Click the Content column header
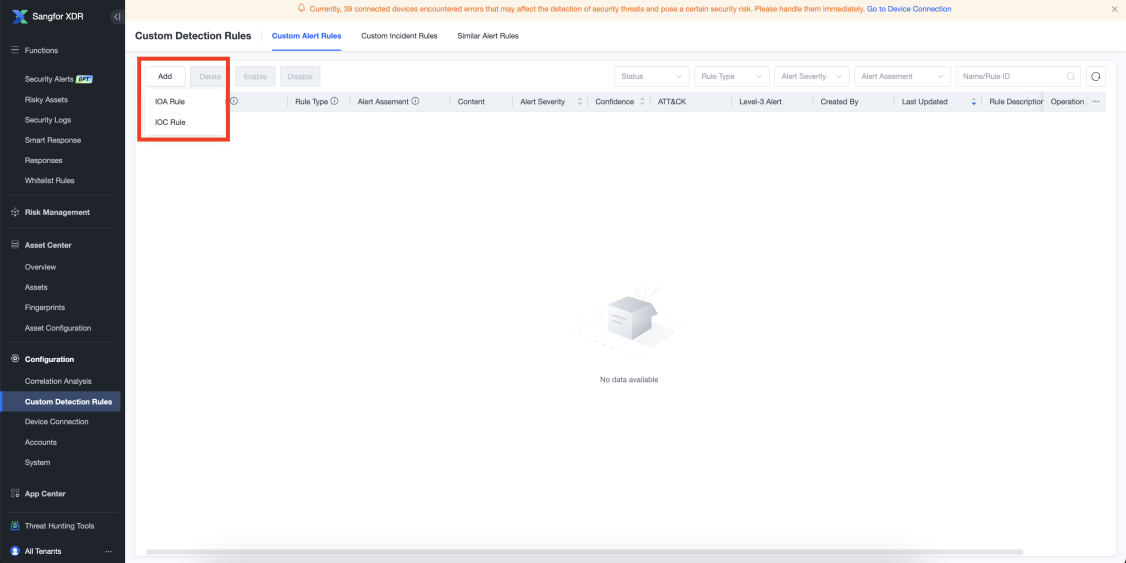Viewport: 1126px width, 563px height. [471, 102]
